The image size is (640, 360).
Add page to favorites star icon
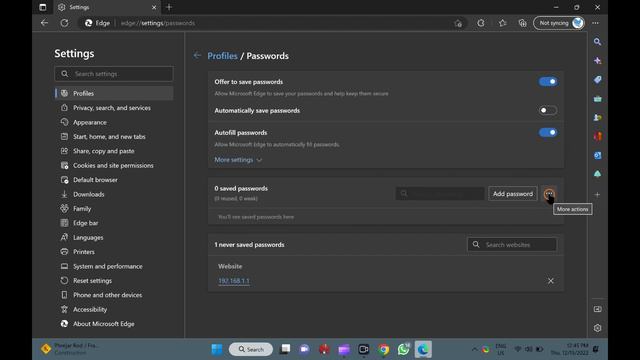[x=458, y=23]
